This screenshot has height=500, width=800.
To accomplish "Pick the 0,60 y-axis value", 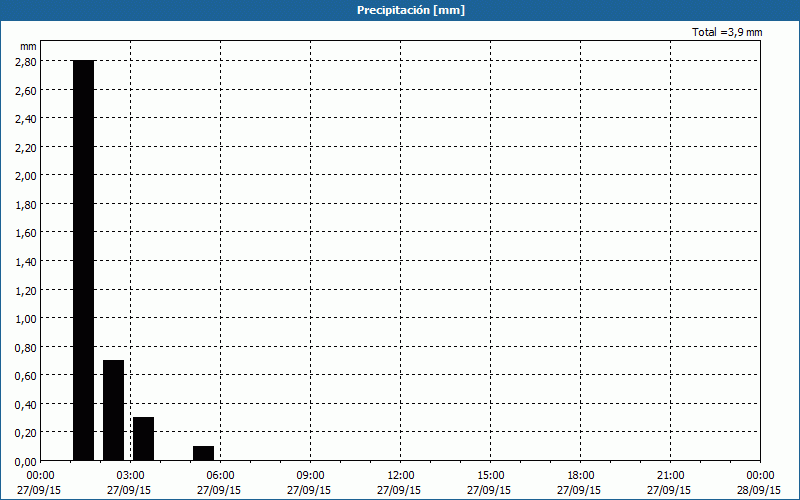I will (x=26, y=376).
